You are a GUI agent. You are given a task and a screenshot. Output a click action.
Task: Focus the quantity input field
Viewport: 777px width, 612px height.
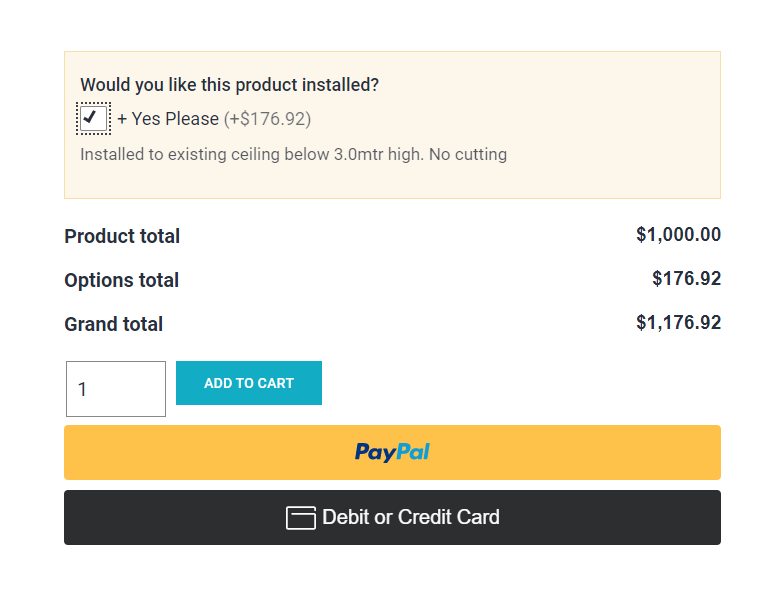coord(116,389)
